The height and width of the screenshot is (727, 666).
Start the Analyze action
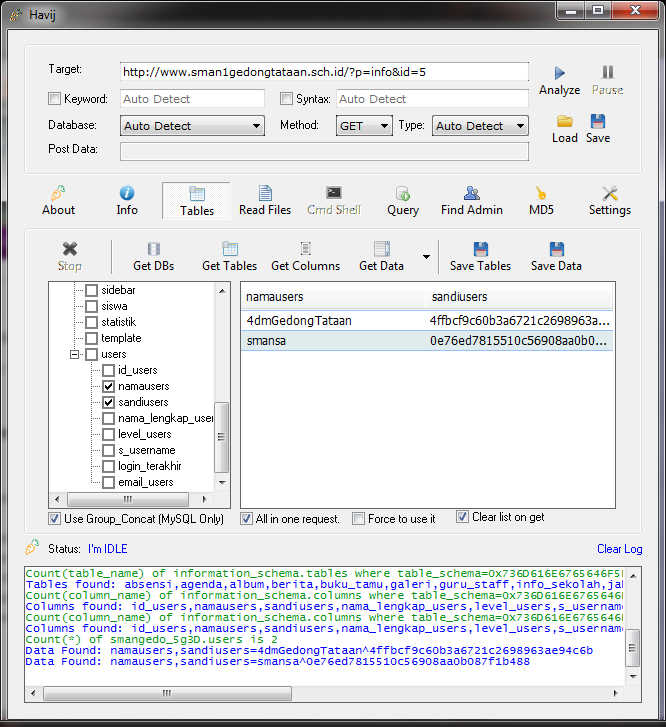559,81
